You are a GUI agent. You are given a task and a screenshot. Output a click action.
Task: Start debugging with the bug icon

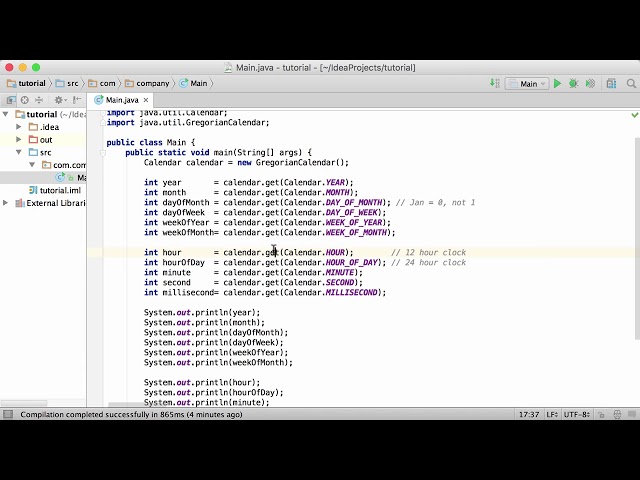573,84
